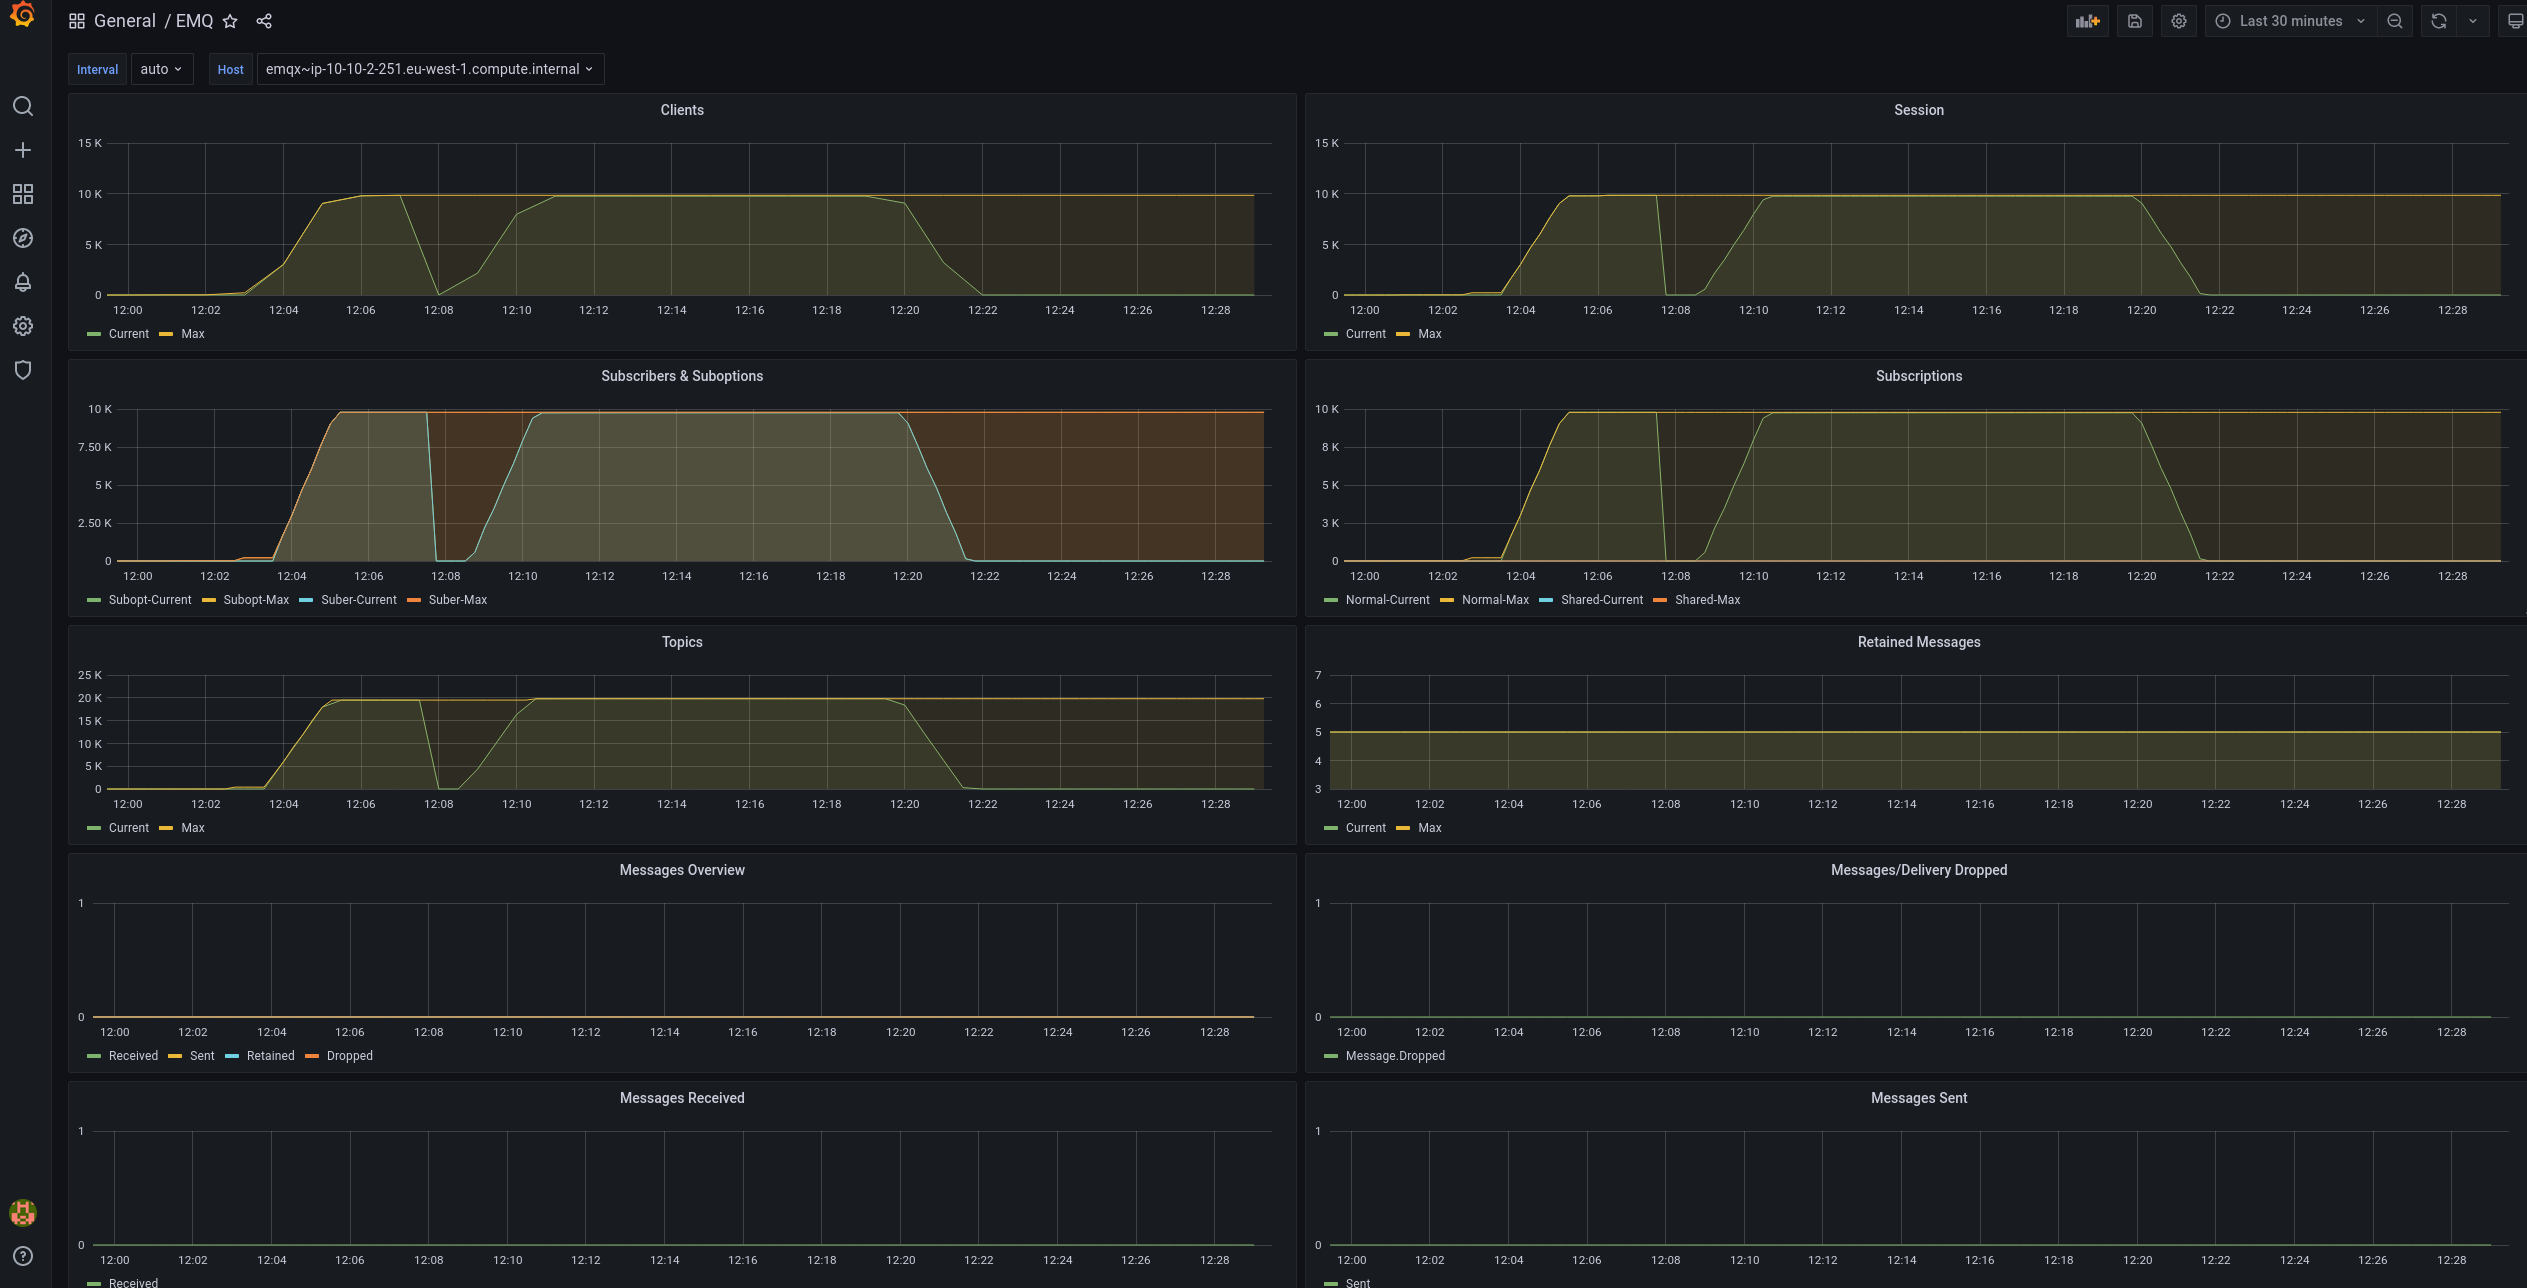
Task: Open the Host selector dropdown
Action: pyautogui.click(x=429, y=69)
